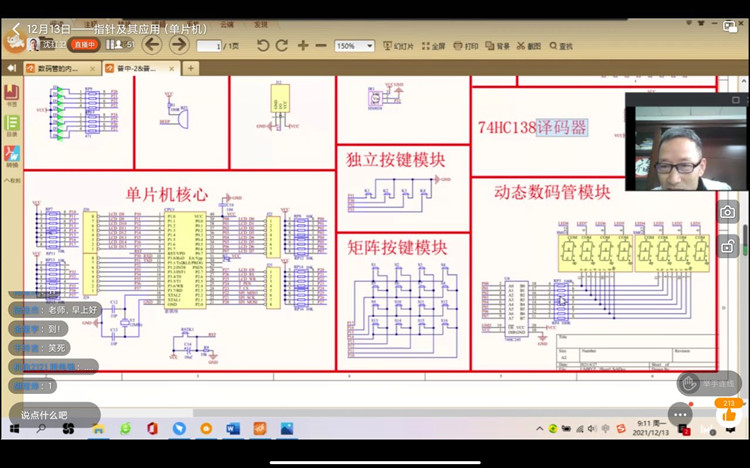Tap the thumbs-up like button
This screenshot has height=468, width=750.
[729, 413]
